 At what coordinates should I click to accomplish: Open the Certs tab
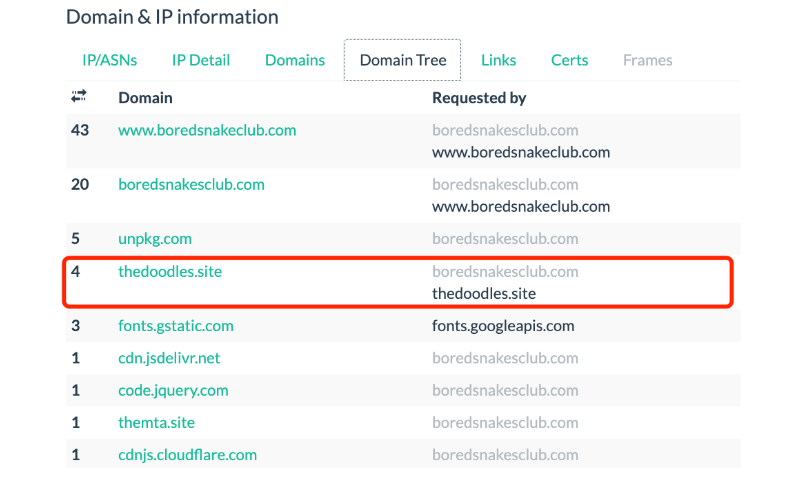tap(569, 60)
